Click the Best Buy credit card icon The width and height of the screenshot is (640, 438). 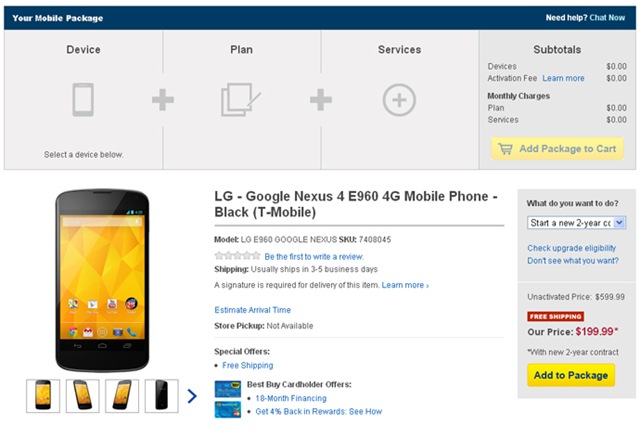[228, 389]
